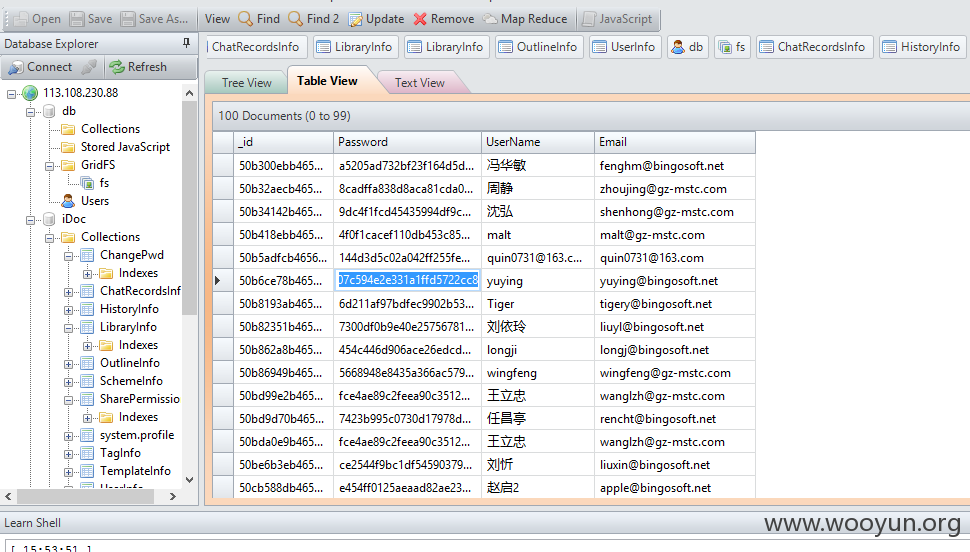The height and width of the screenshot is (552, 970).
Task: Click the Find magnifier tool
Action: [x=259, y=19]
